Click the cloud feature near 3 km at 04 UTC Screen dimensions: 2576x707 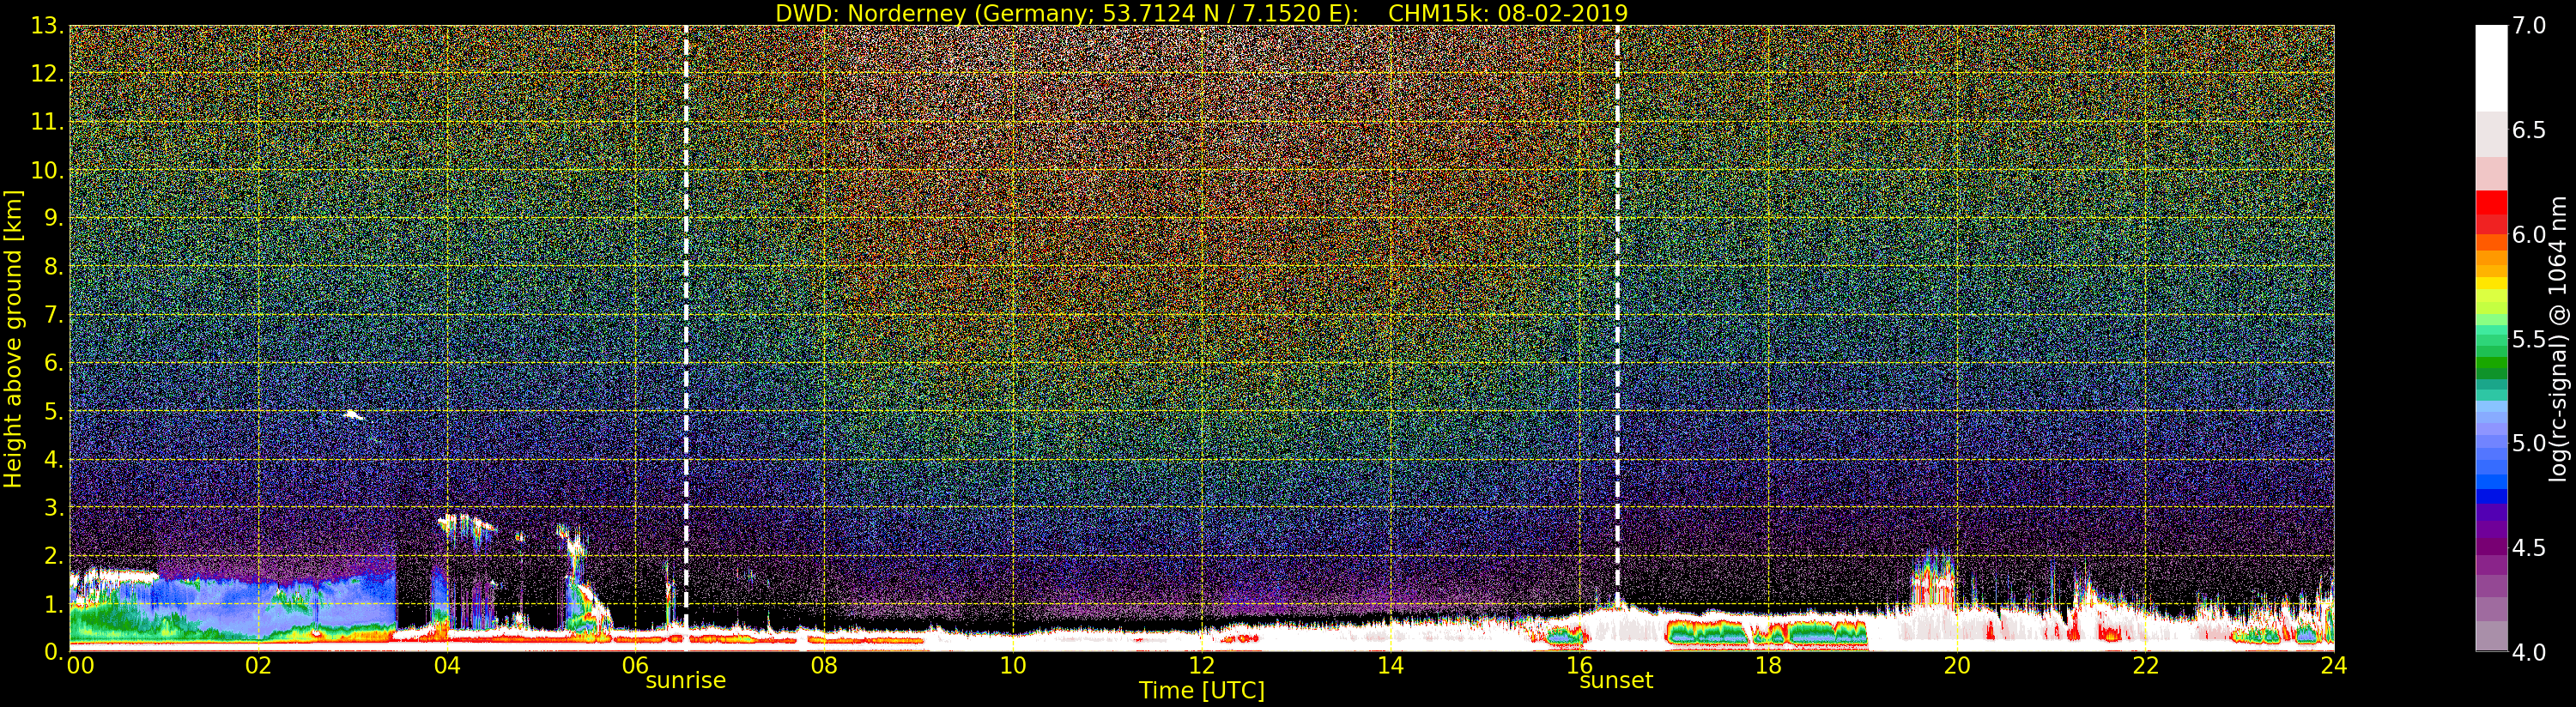[465, 527]
